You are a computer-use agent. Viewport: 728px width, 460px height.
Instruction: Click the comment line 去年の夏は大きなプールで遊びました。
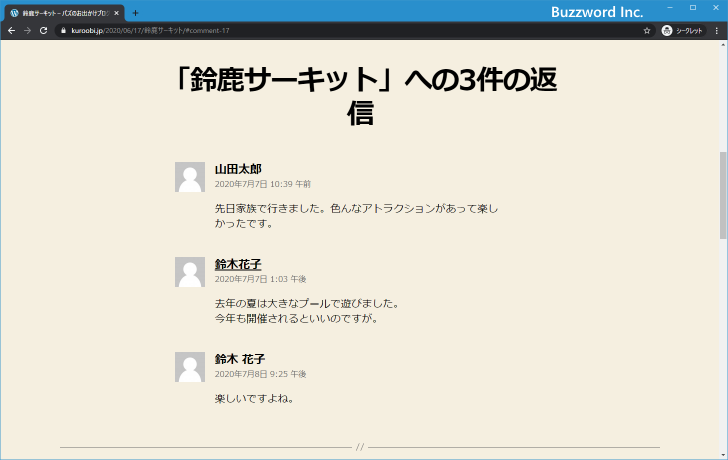pyautogui.click(x=307, y=304)
